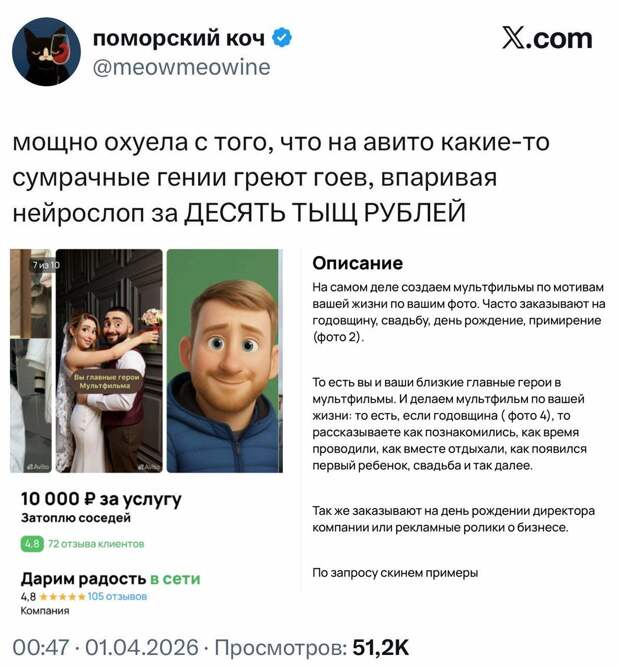Click the five gold rating stars

click(62, 596)
